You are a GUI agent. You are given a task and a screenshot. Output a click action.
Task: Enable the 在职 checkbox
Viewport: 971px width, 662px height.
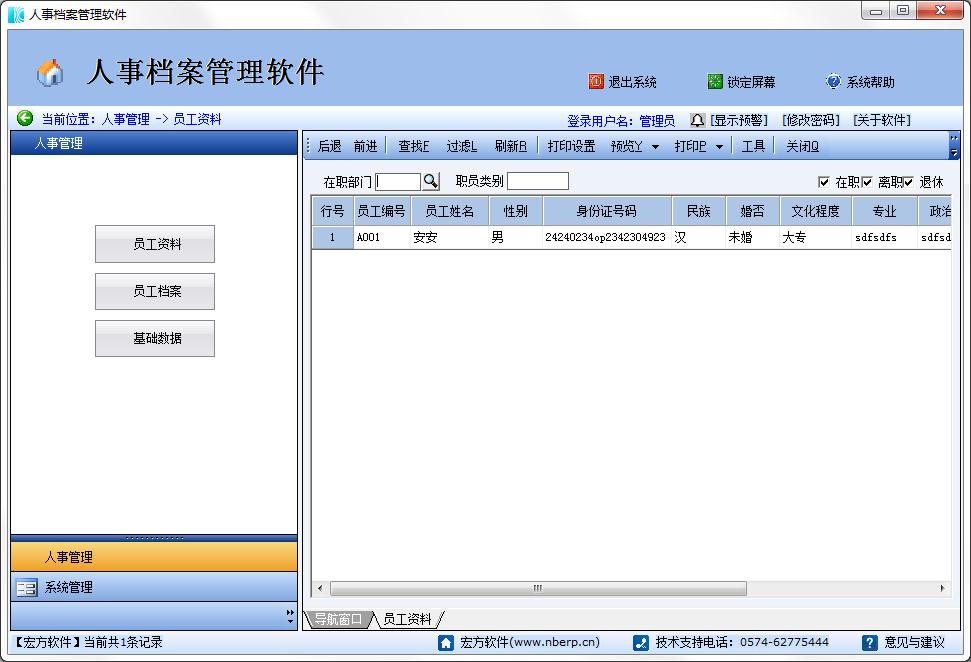(822, 181)
